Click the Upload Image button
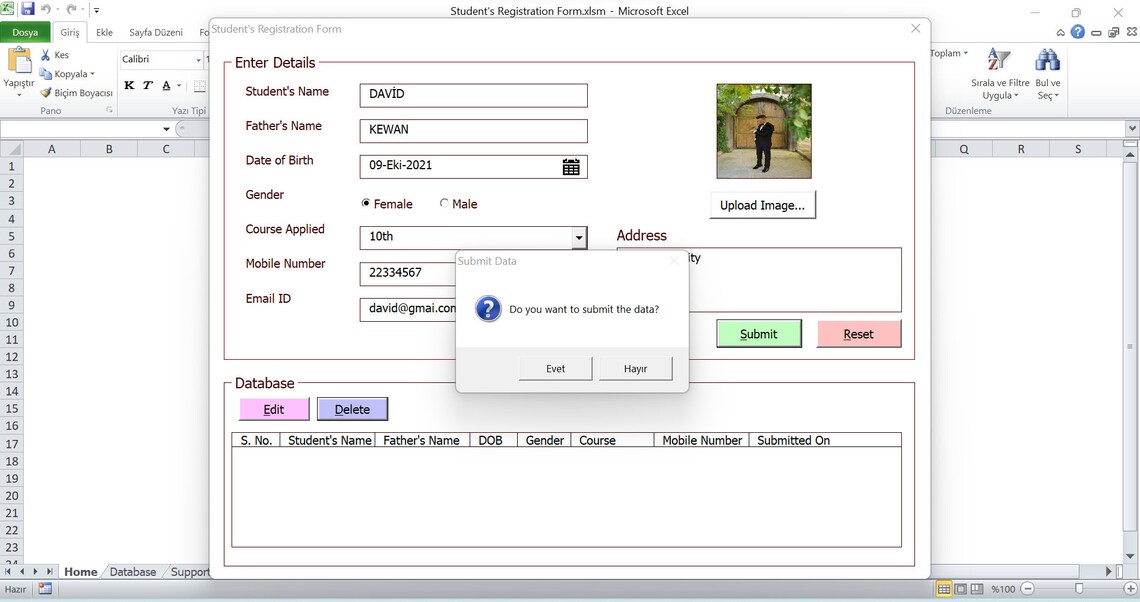Viewport: 1140px width, 602px height. point(762,204)
